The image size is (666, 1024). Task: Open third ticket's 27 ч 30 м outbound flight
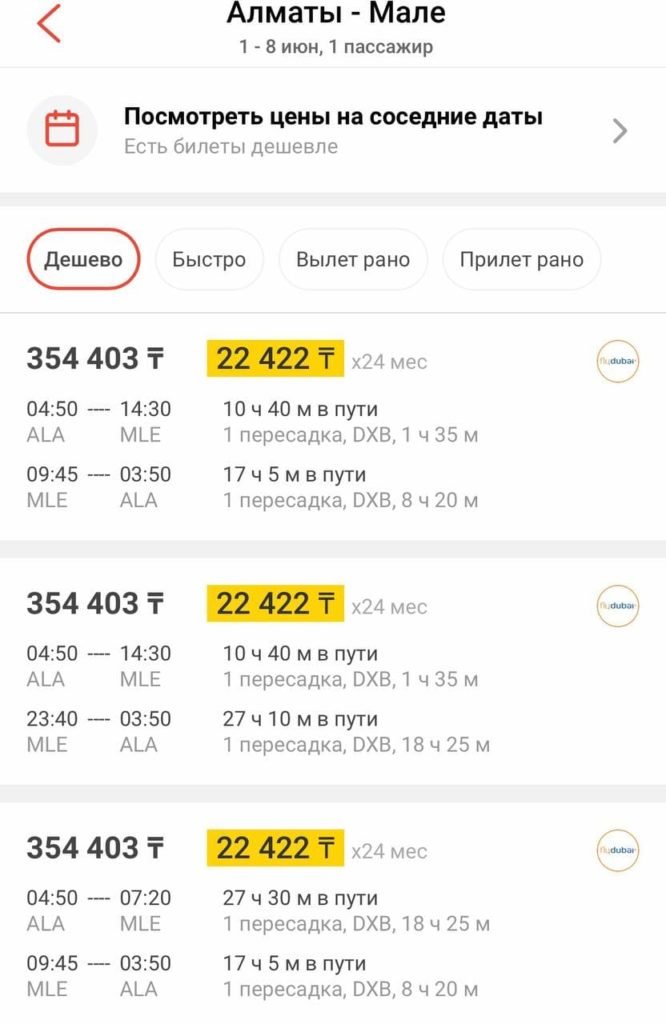coord(258,910)
